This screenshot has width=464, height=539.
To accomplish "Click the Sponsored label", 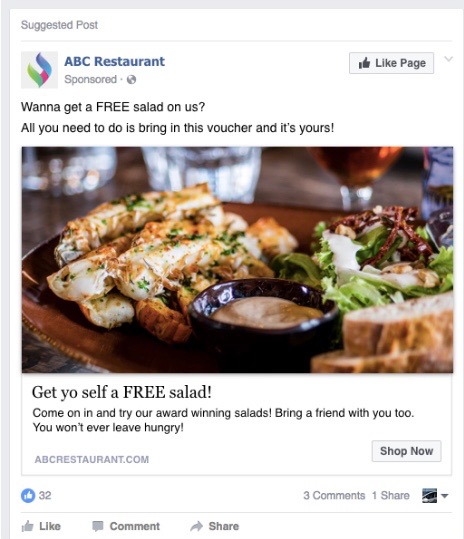I will [x=91, y=79].
